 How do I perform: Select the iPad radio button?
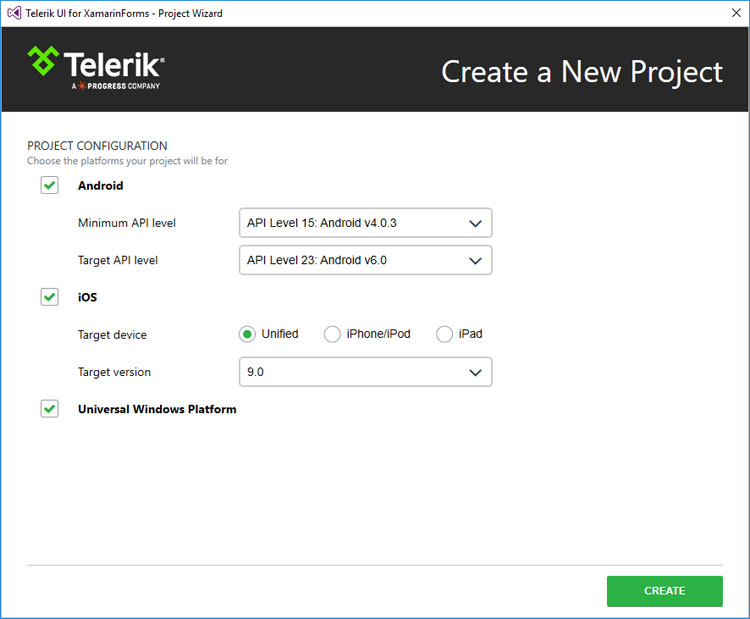pos(444,334)
